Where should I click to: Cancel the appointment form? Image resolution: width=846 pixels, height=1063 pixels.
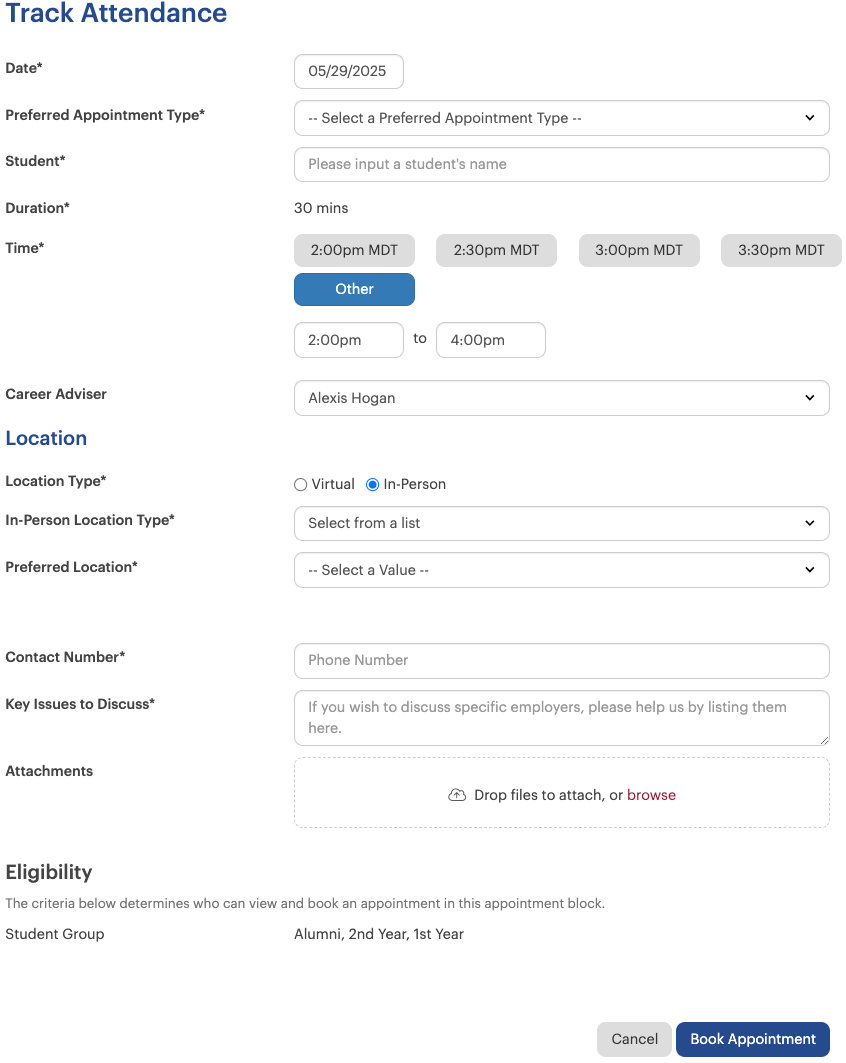[x=634, y=1039]
